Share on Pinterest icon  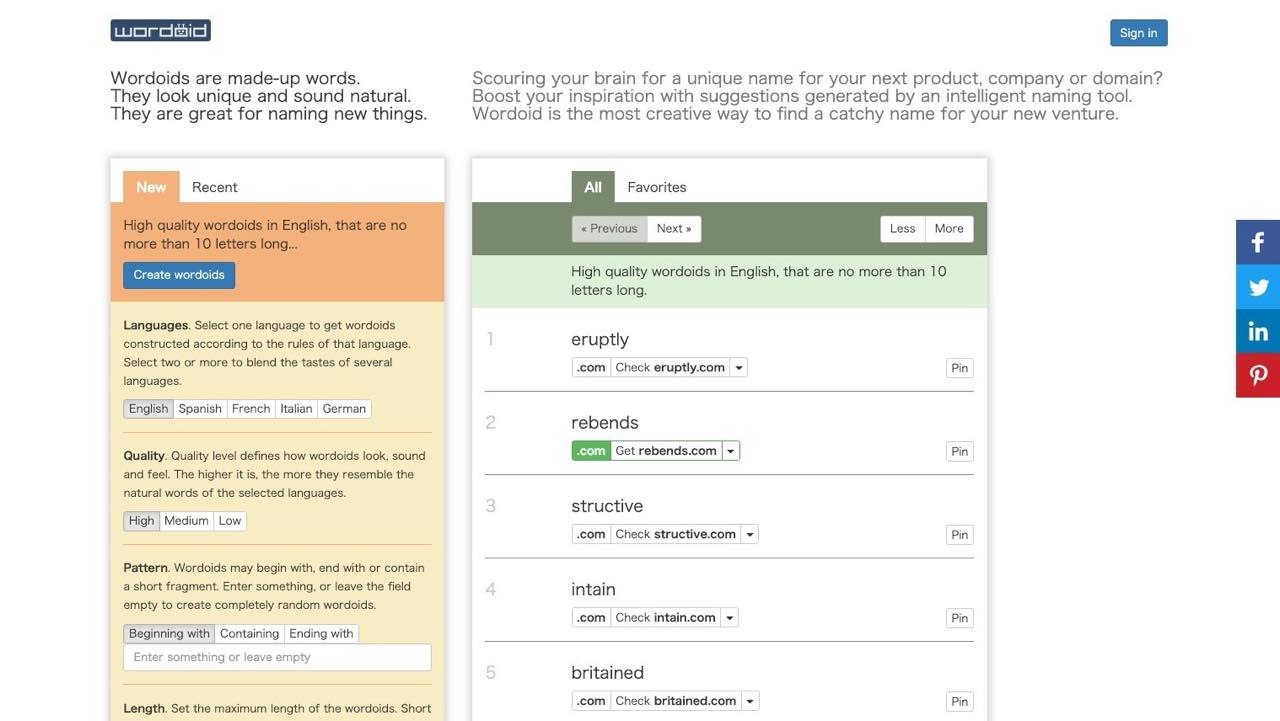(1258, 375)
